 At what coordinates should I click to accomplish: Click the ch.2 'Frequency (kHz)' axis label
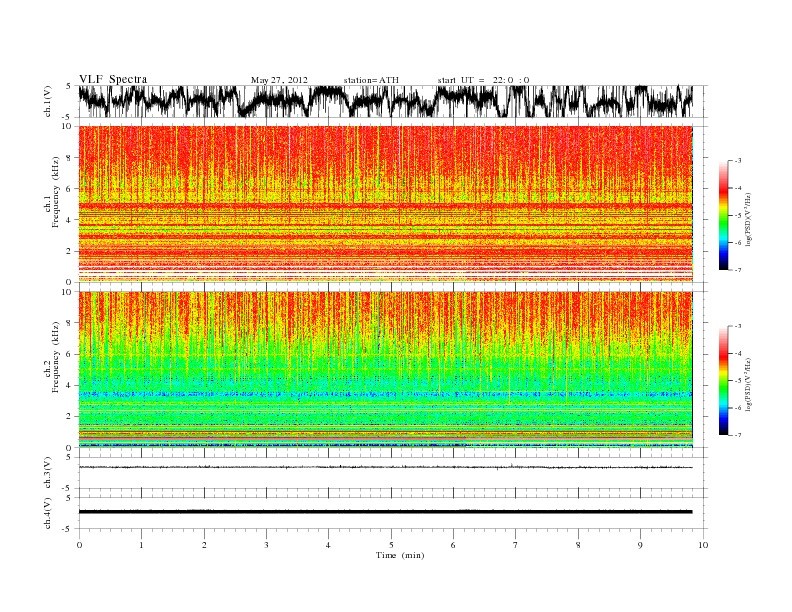(x=56, y=357)
